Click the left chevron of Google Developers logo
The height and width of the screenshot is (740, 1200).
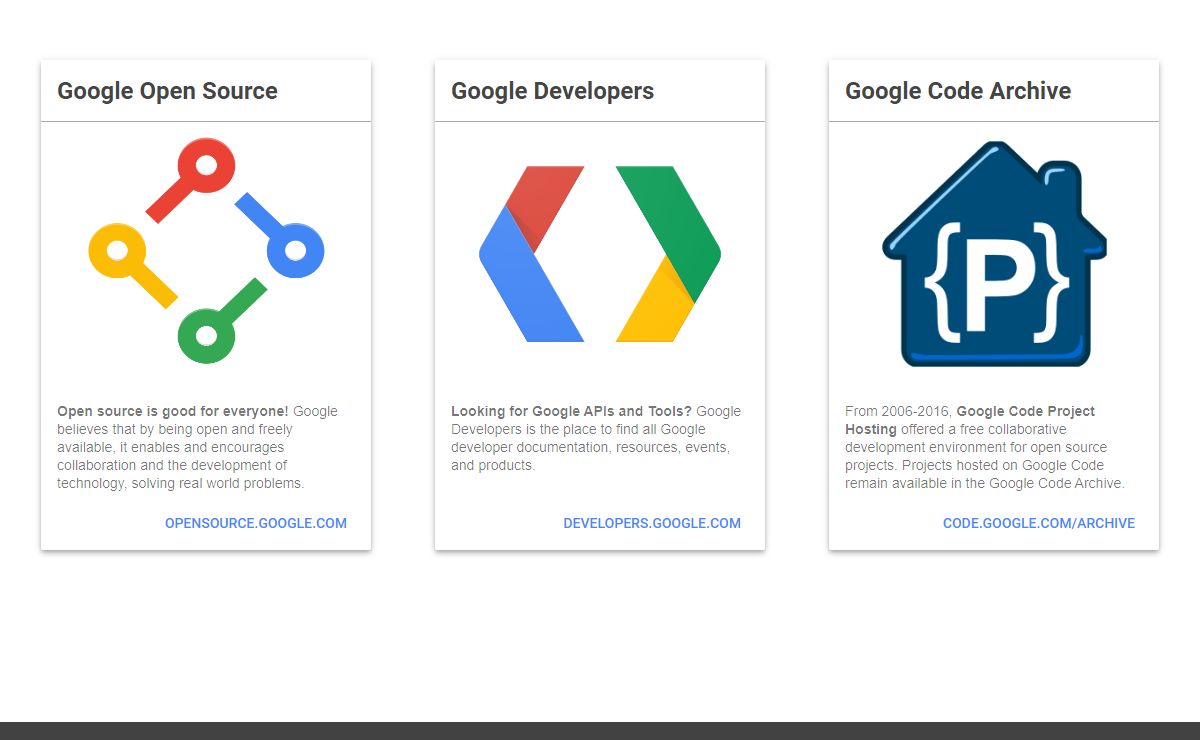tap(530, 255)
